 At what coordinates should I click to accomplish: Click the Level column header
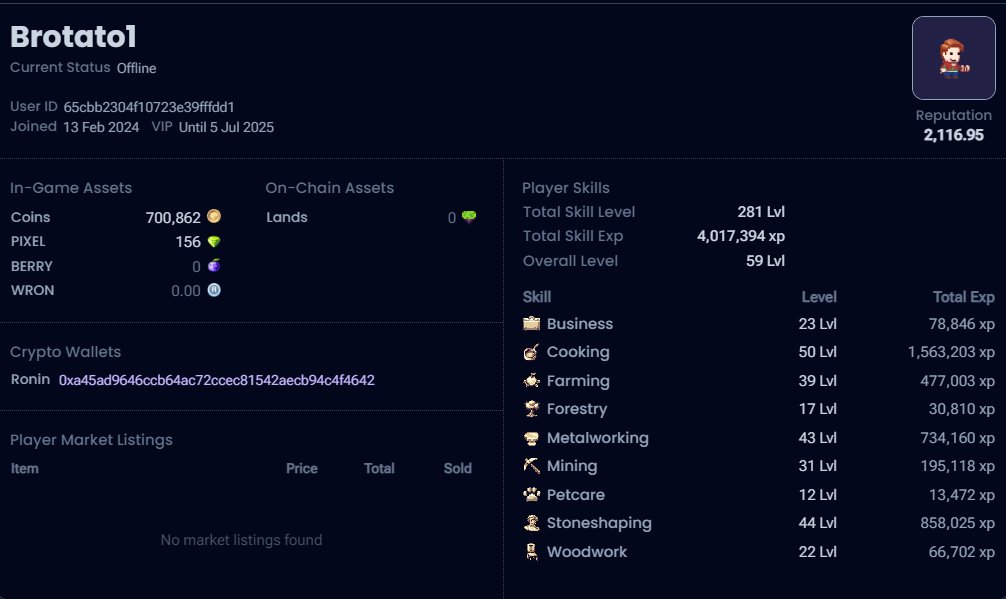819,297
